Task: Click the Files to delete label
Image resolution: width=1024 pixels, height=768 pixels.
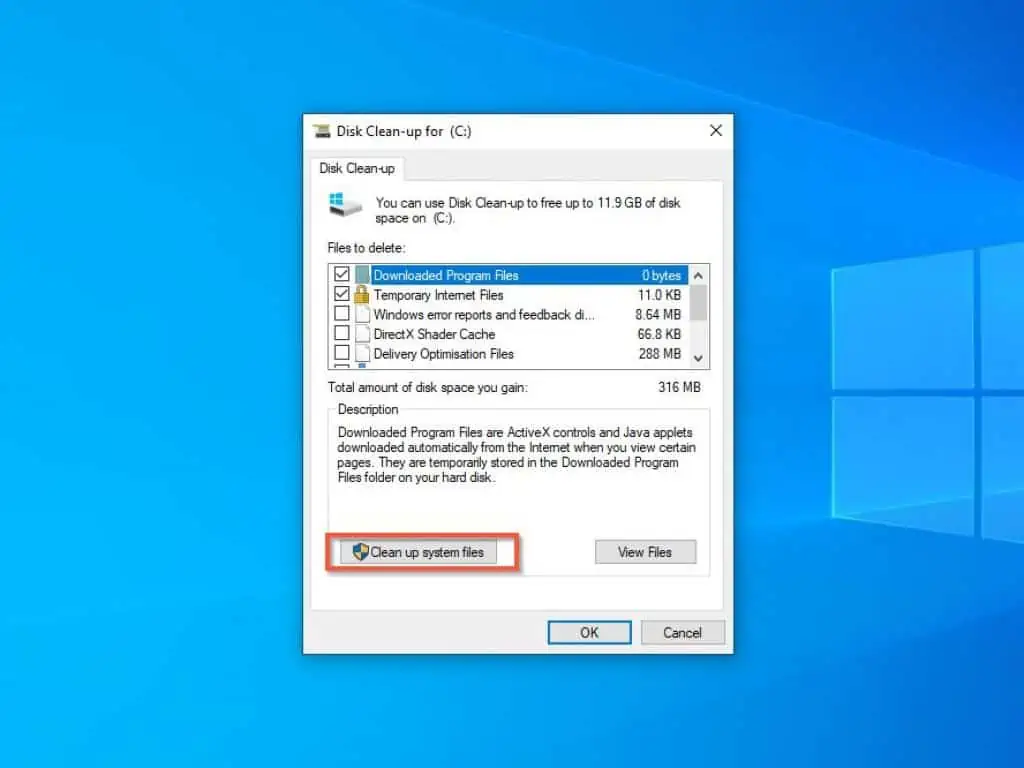Action: pyautogui.click(x=366, y=248)
